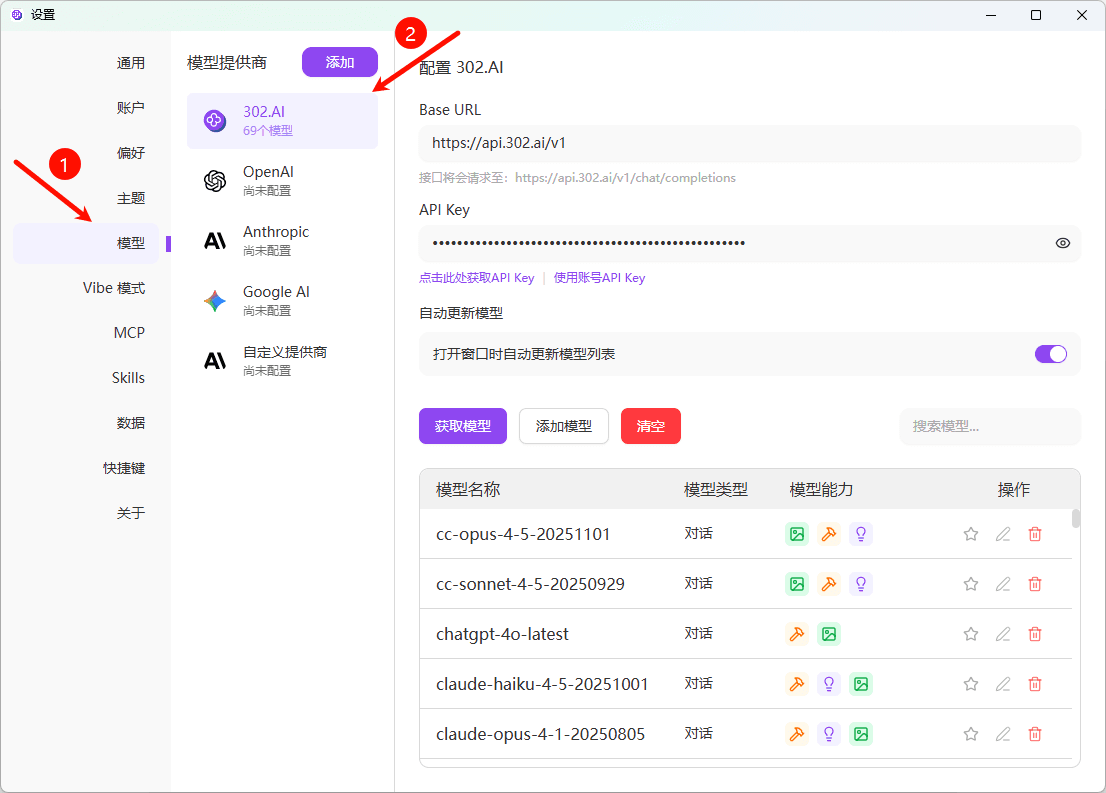Switch to the 主题 settings section
Screen dimensions: 1106x793
(130, 198)
